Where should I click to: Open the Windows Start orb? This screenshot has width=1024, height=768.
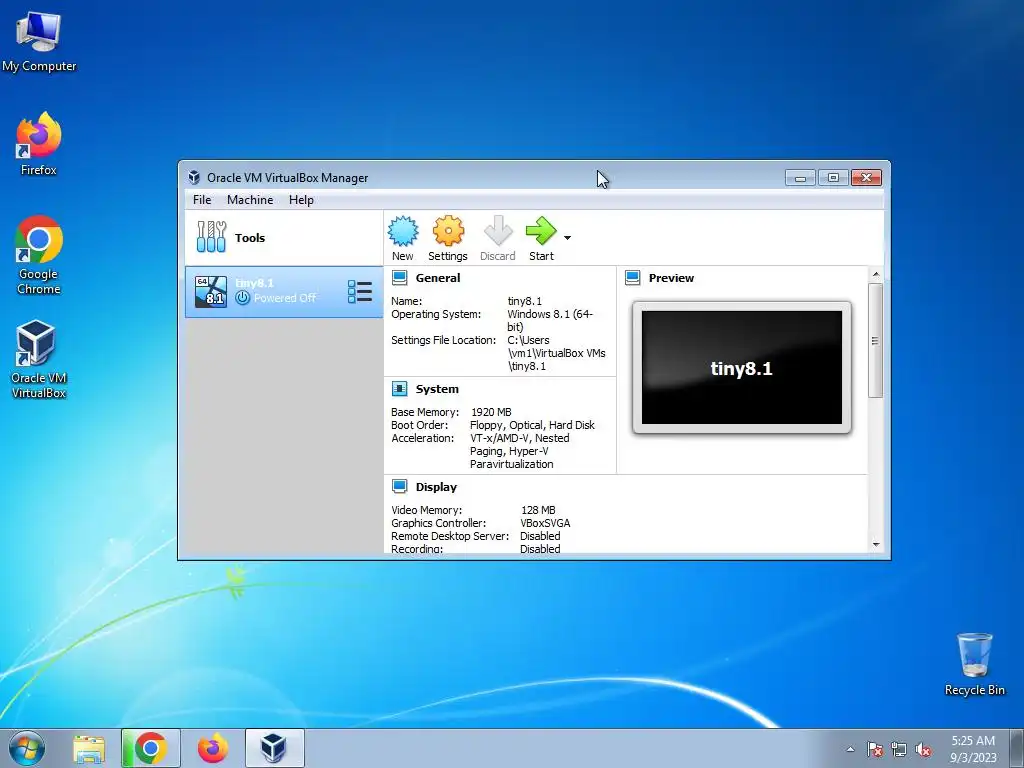(x=27, y=748)
